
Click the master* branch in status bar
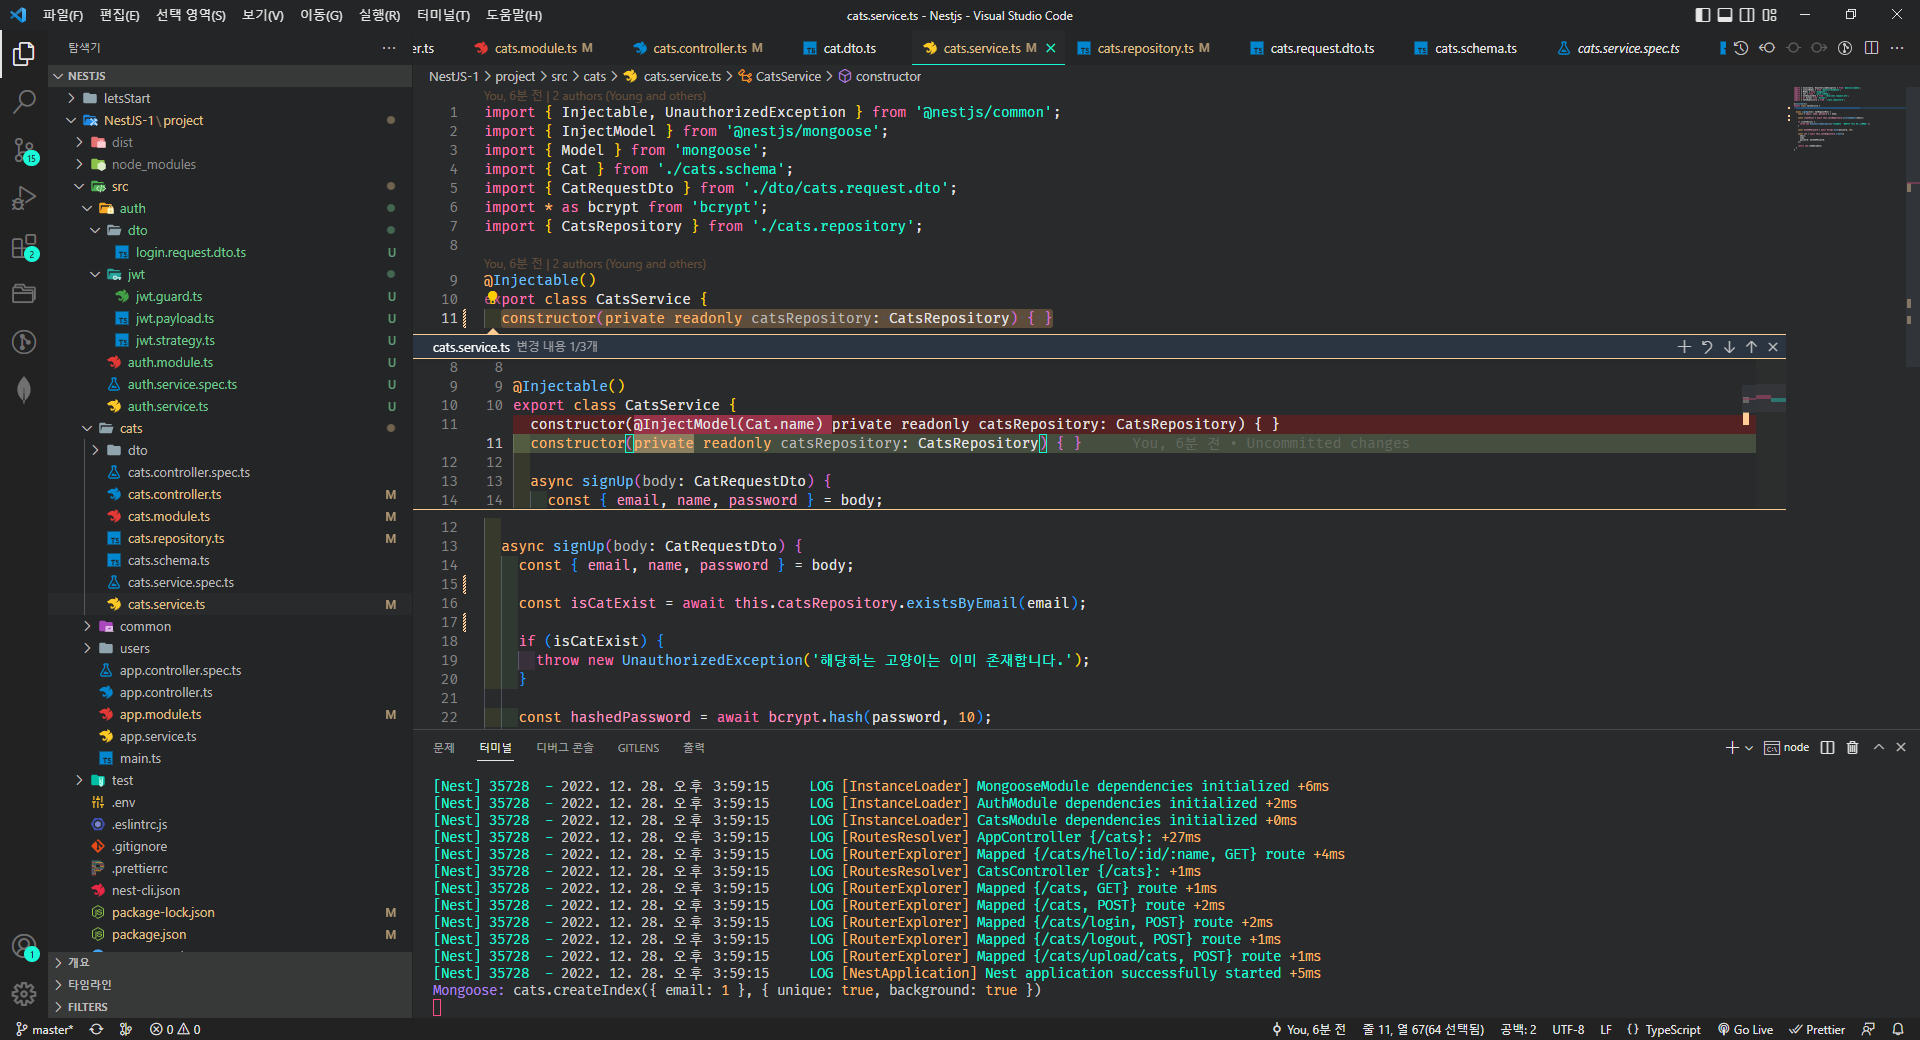pyautogui.click(x=45, y=1029)
